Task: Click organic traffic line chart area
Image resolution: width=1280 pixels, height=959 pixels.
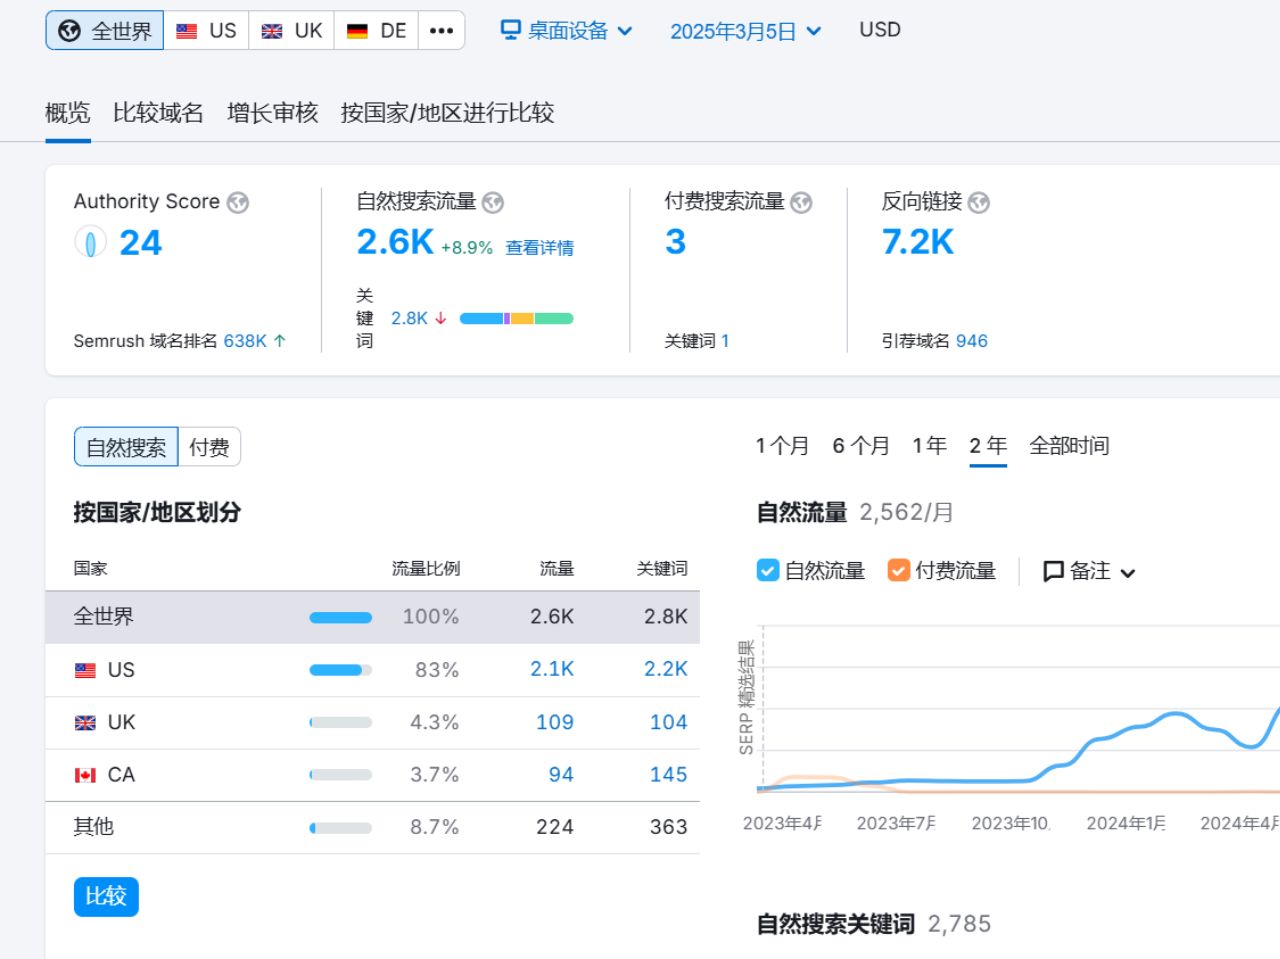Action: tap(1020, 710)
